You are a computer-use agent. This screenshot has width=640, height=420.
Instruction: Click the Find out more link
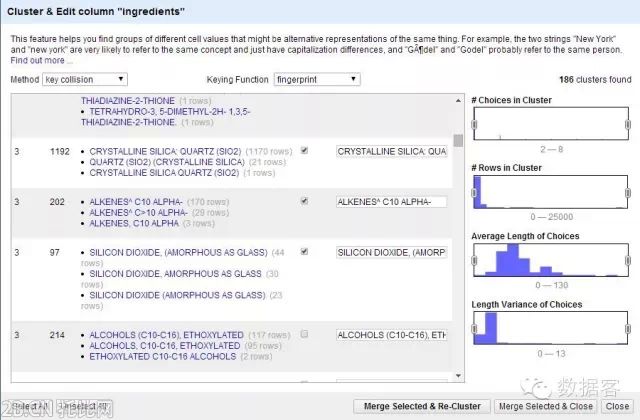pos(39,60)
